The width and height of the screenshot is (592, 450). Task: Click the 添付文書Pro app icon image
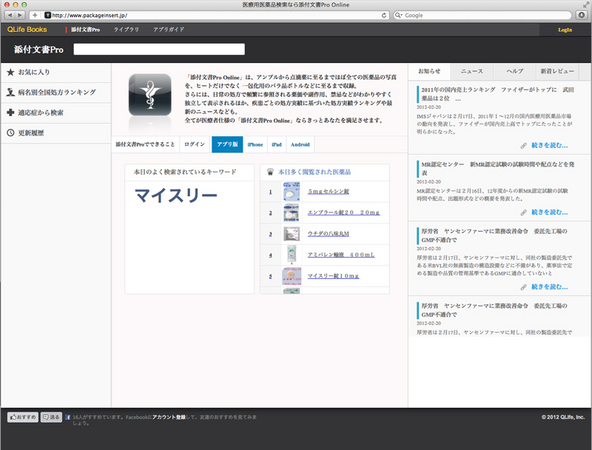(150, 95)
